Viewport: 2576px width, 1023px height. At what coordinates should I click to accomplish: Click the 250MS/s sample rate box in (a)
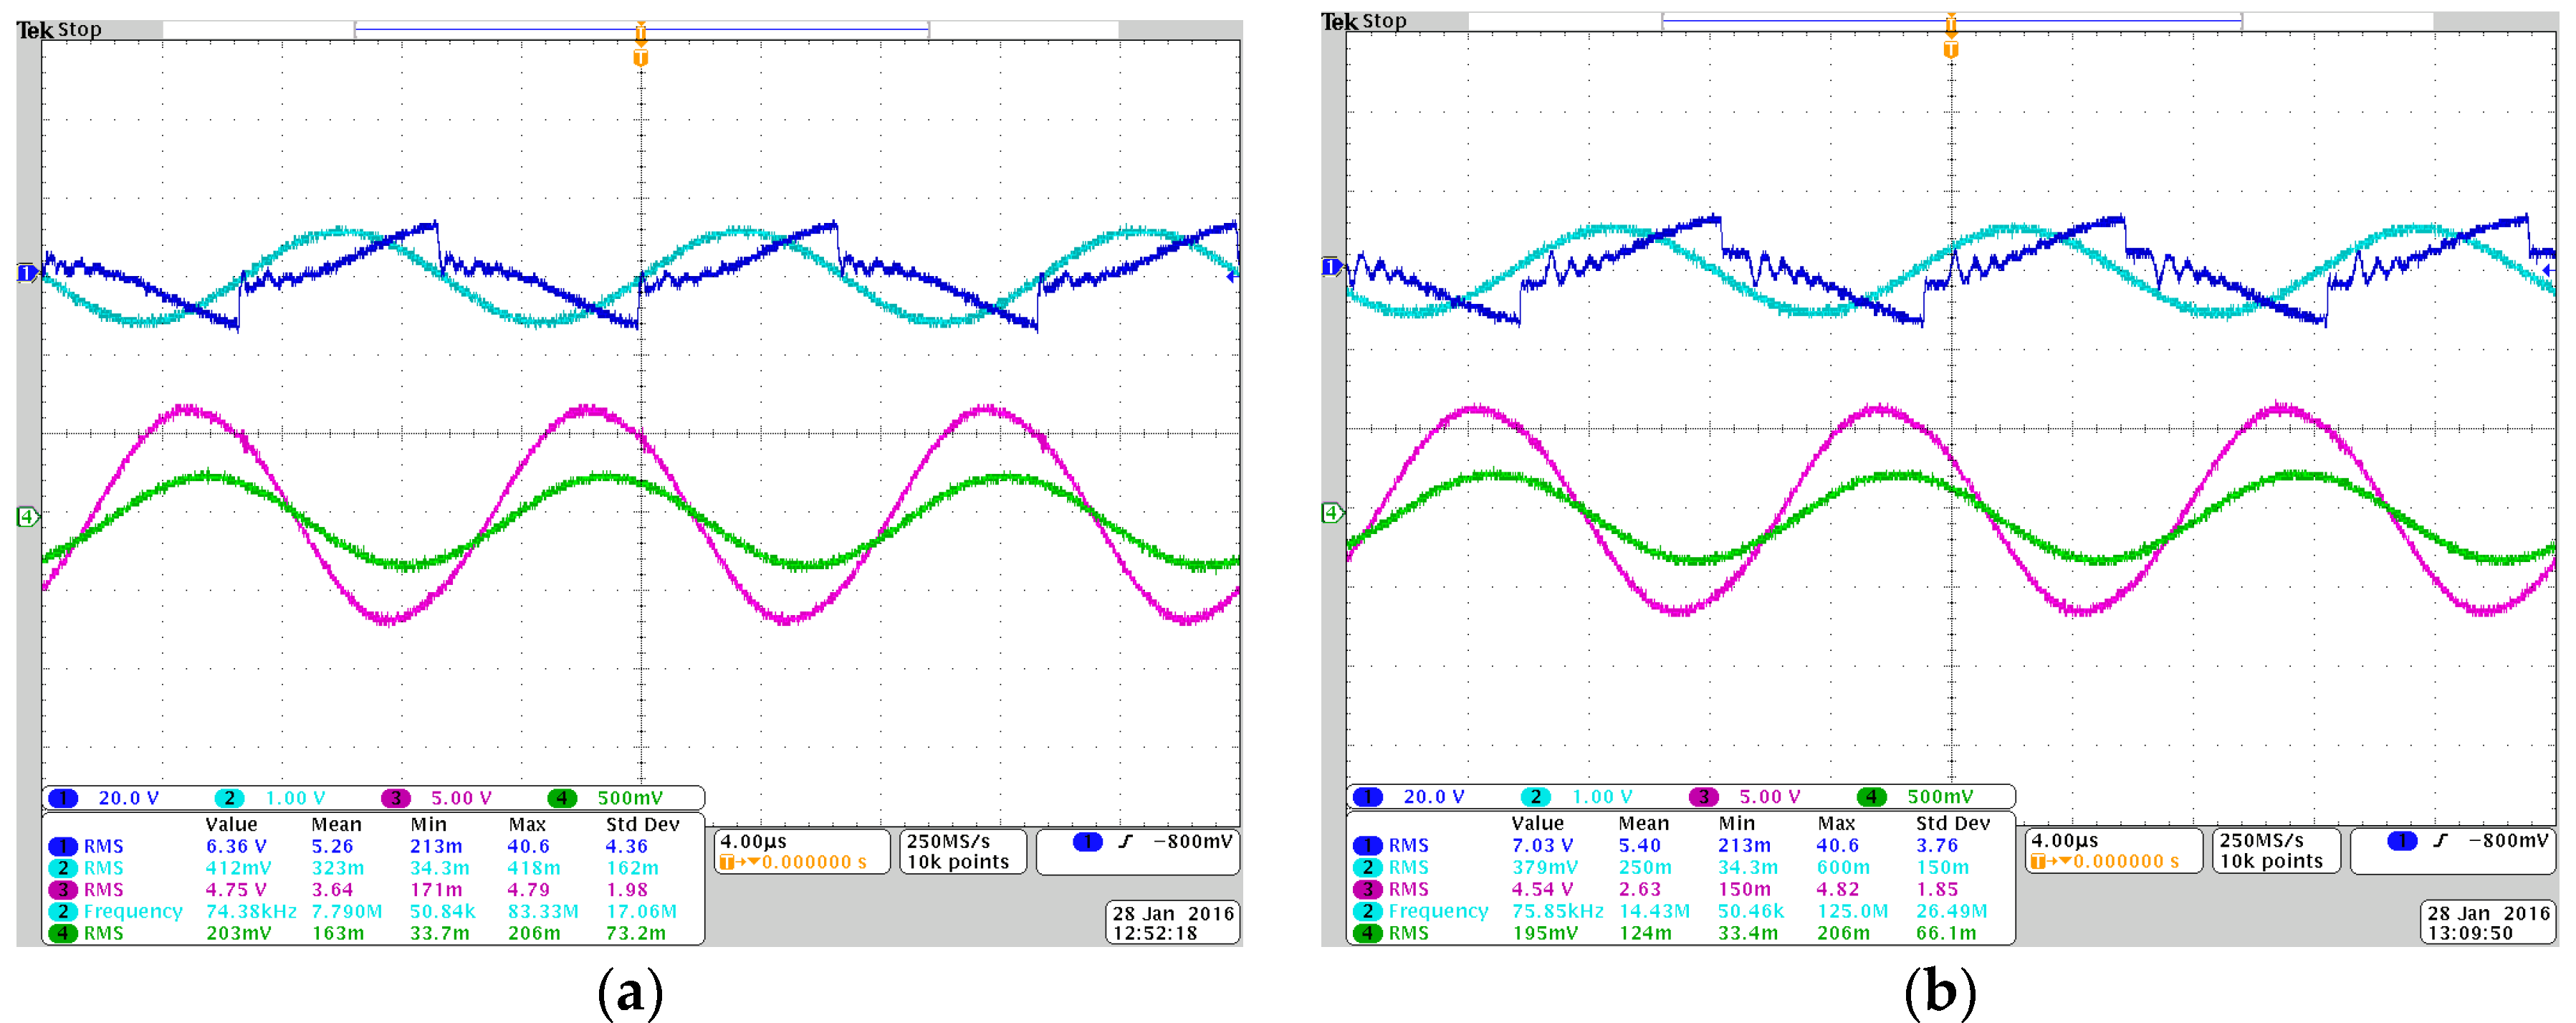[x=963, y=852]
